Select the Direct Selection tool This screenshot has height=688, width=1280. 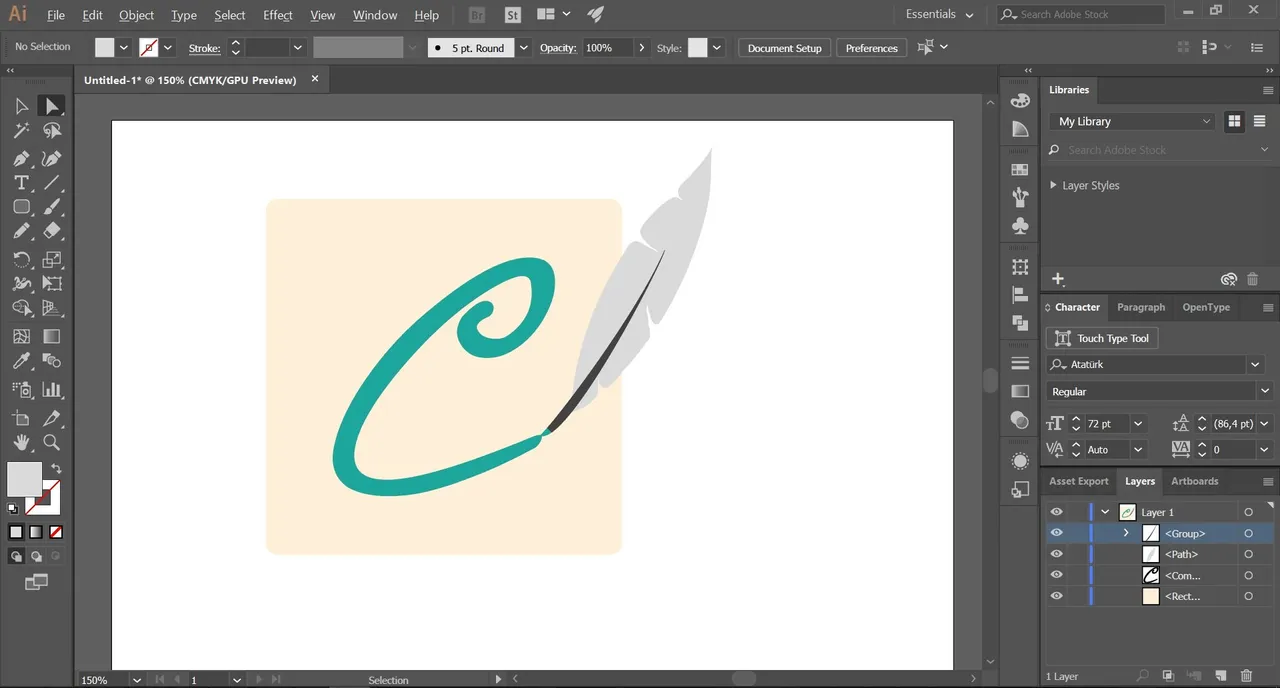[52, 106]
